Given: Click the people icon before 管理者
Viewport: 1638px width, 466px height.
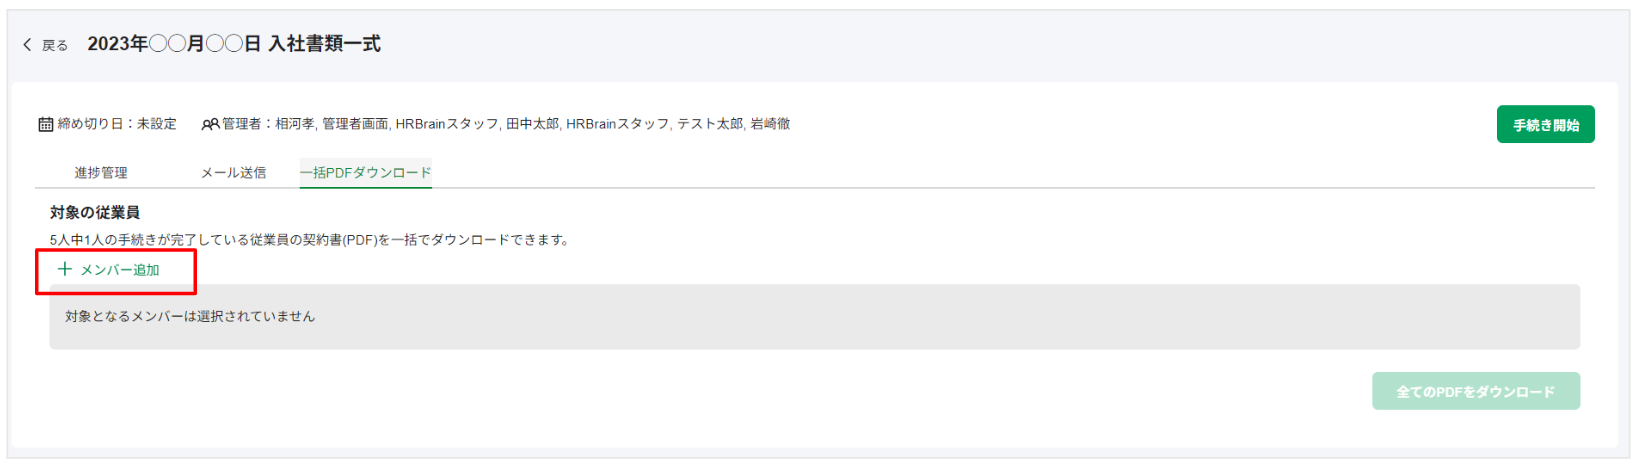Looking at the screenshot, I should pyautogui.click(x=210, y=124).
